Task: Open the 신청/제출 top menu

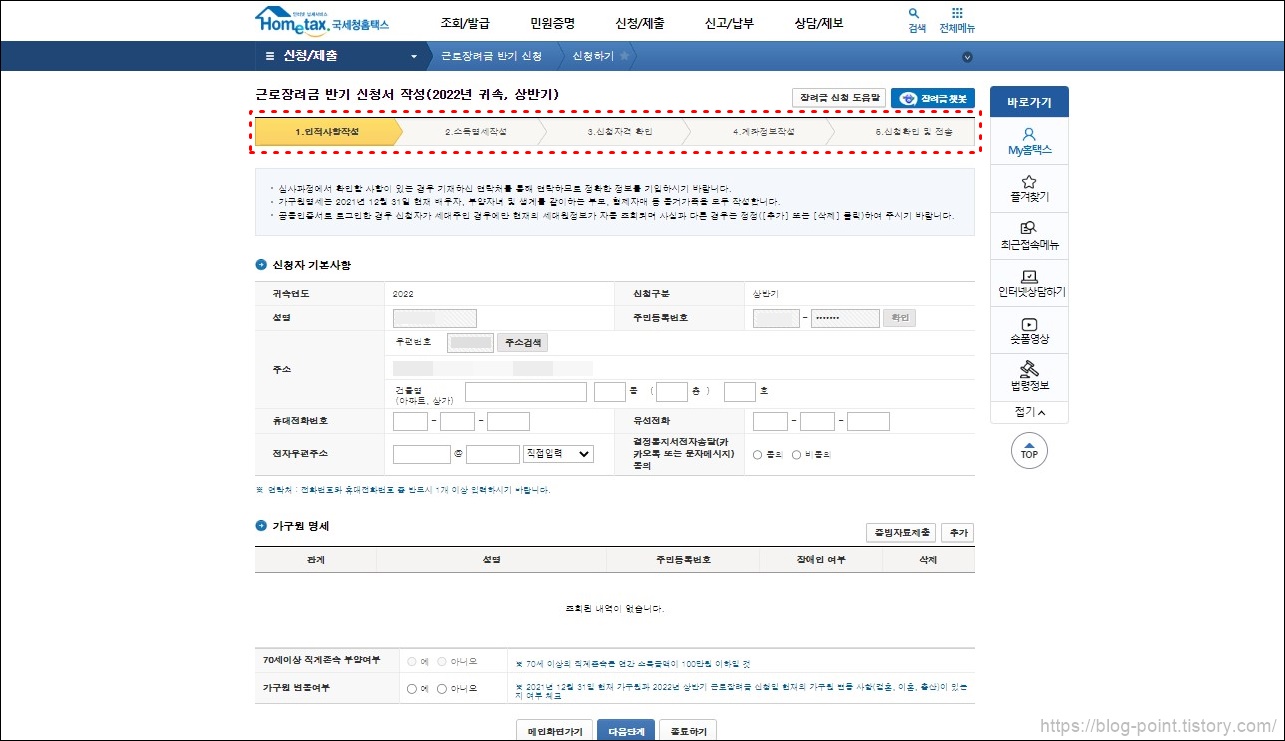Action: click(640, 23)
